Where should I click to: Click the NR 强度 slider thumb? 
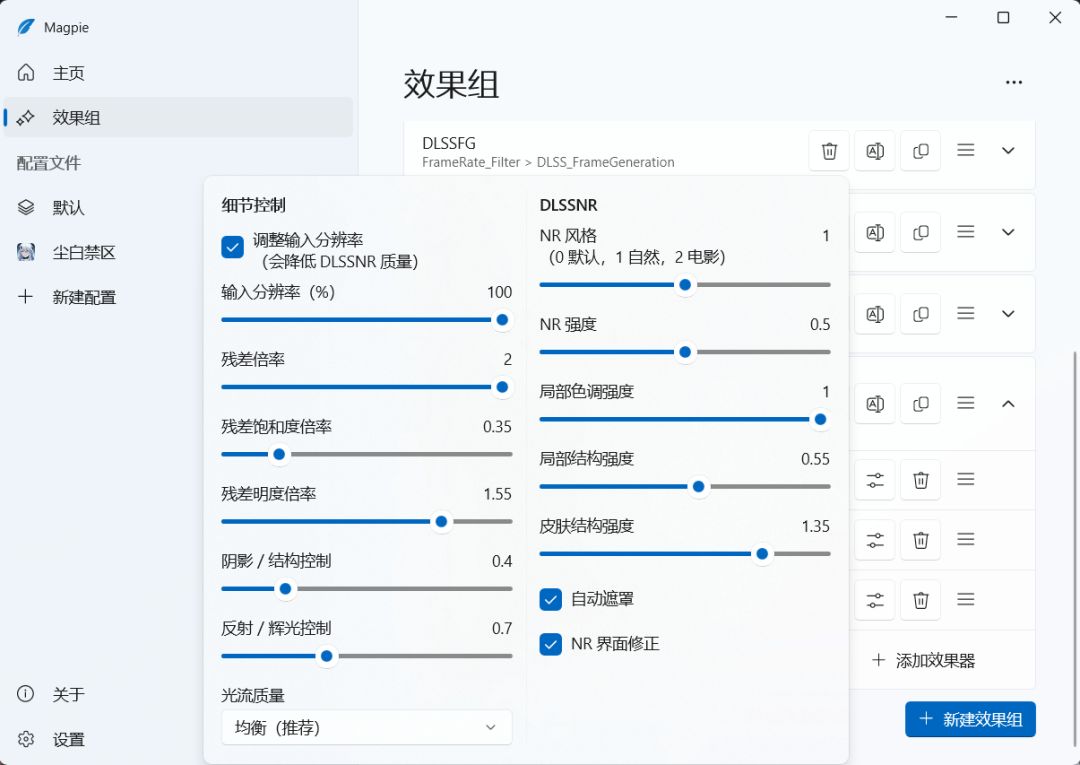(685, 352)
